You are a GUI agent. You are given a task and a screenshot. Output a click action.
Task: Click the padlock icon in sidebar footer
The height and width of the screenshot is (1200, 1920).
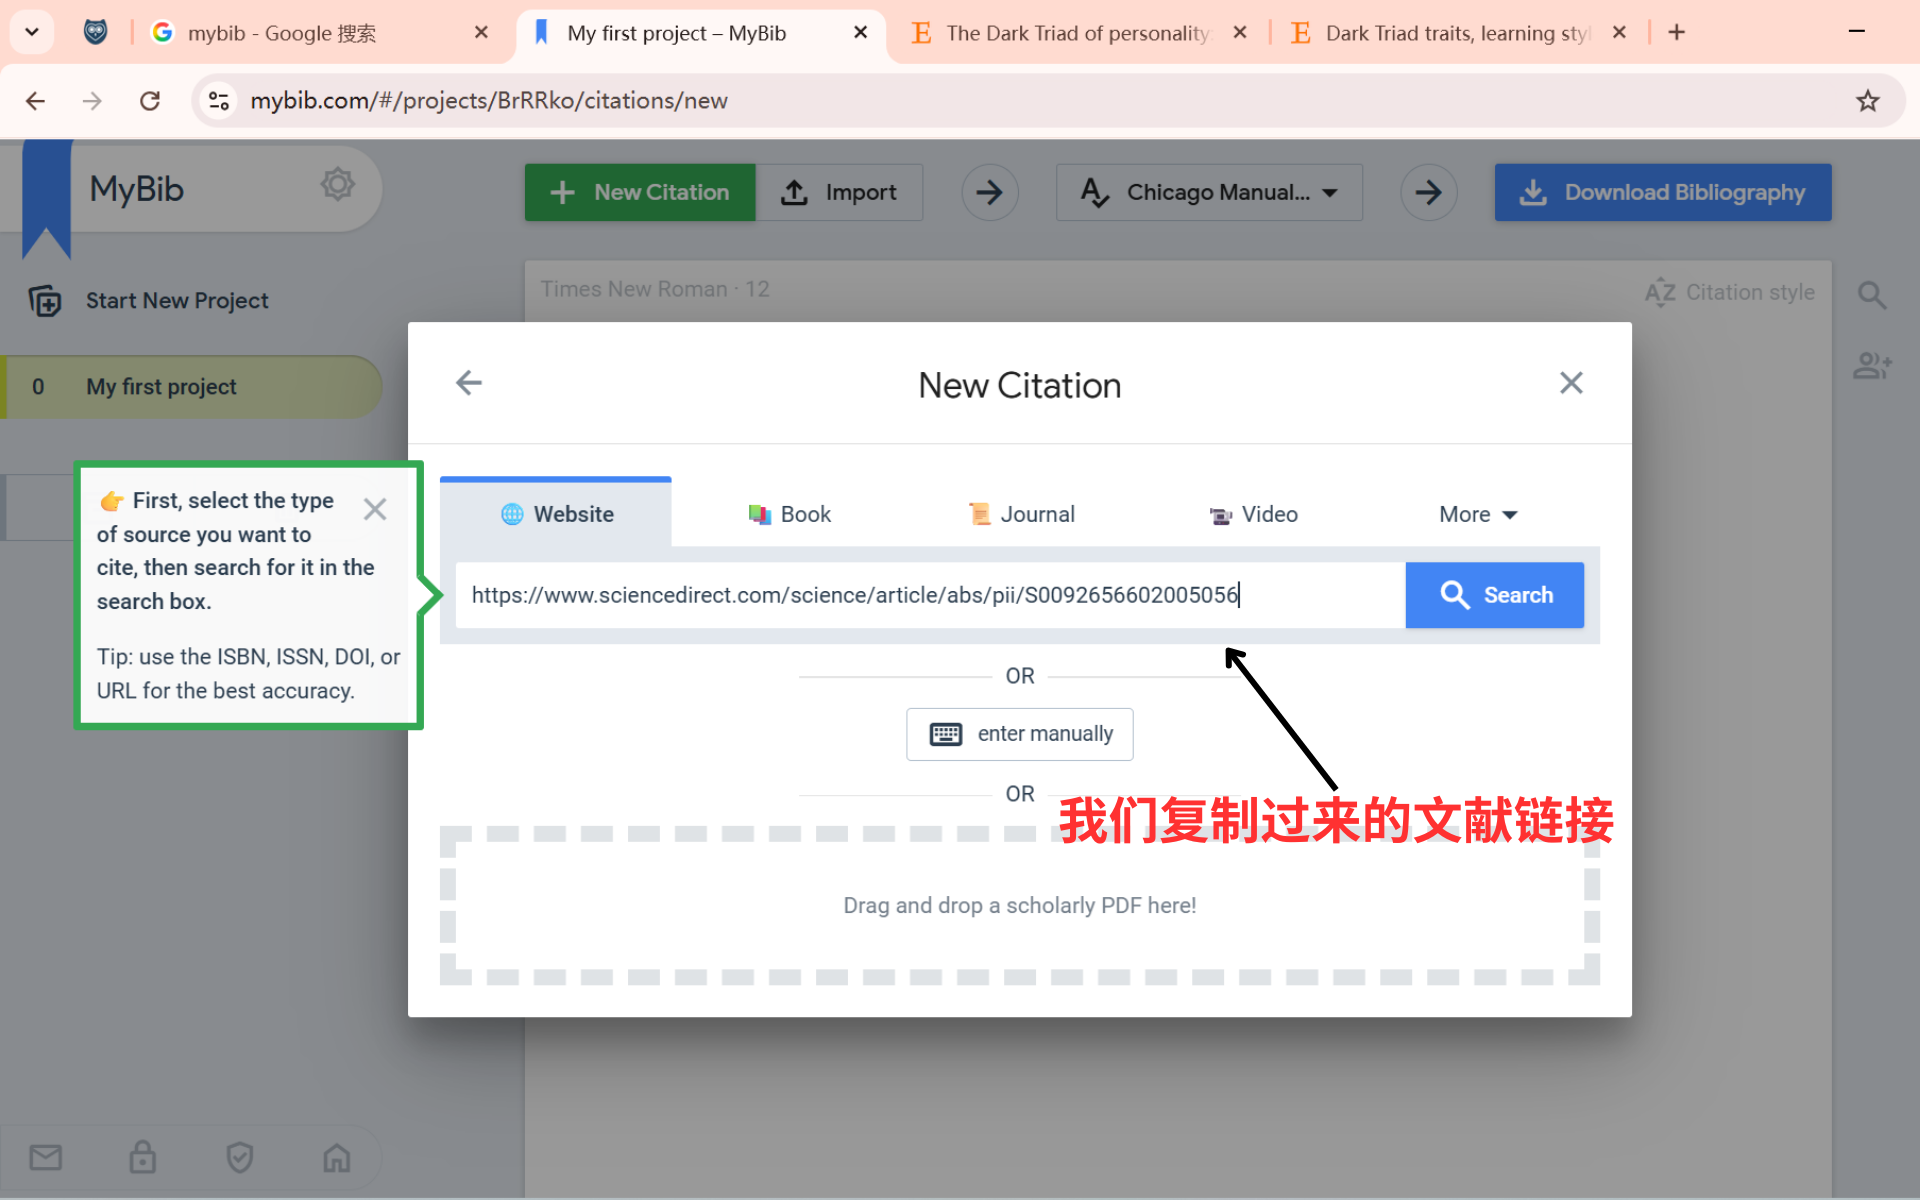143,1158
